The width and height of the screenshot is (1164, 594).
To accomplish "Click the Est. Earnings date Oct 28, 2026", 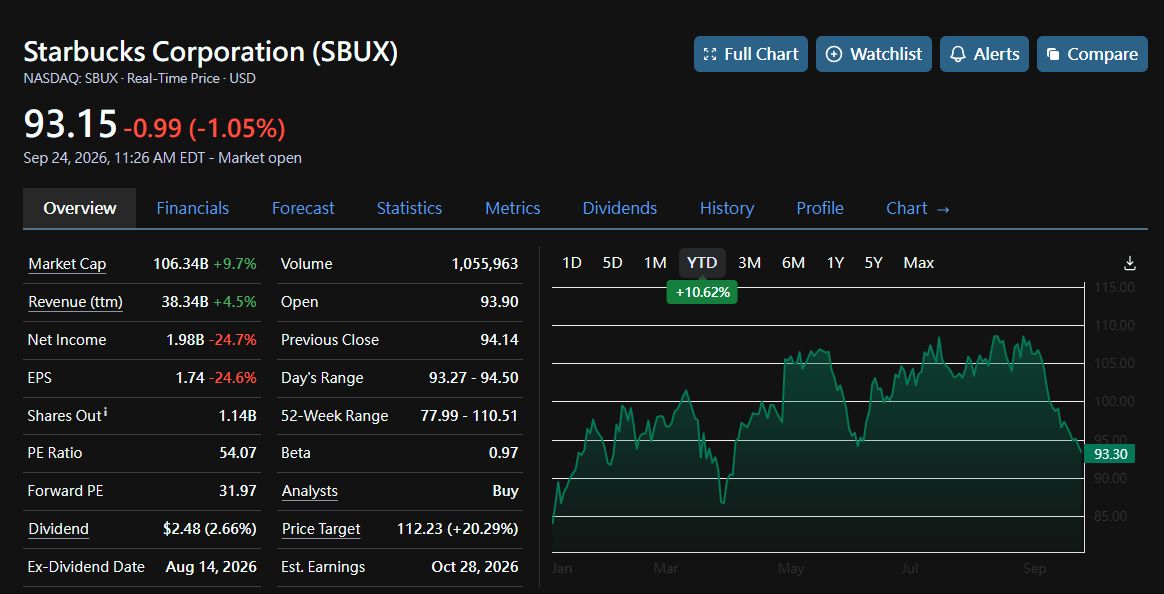I will (475, 567).
